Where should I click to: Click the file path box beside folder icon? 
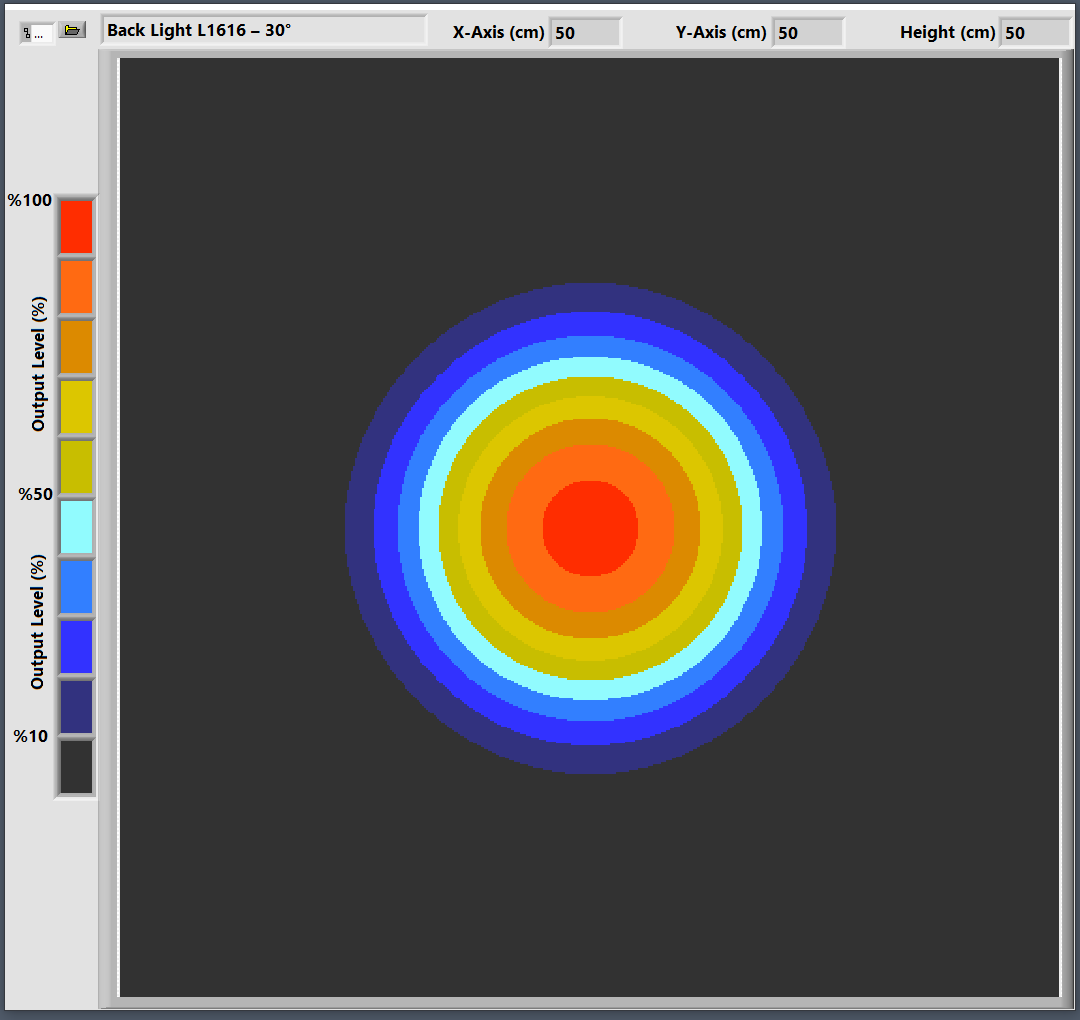pyautogui.click(x=37, y=33)
